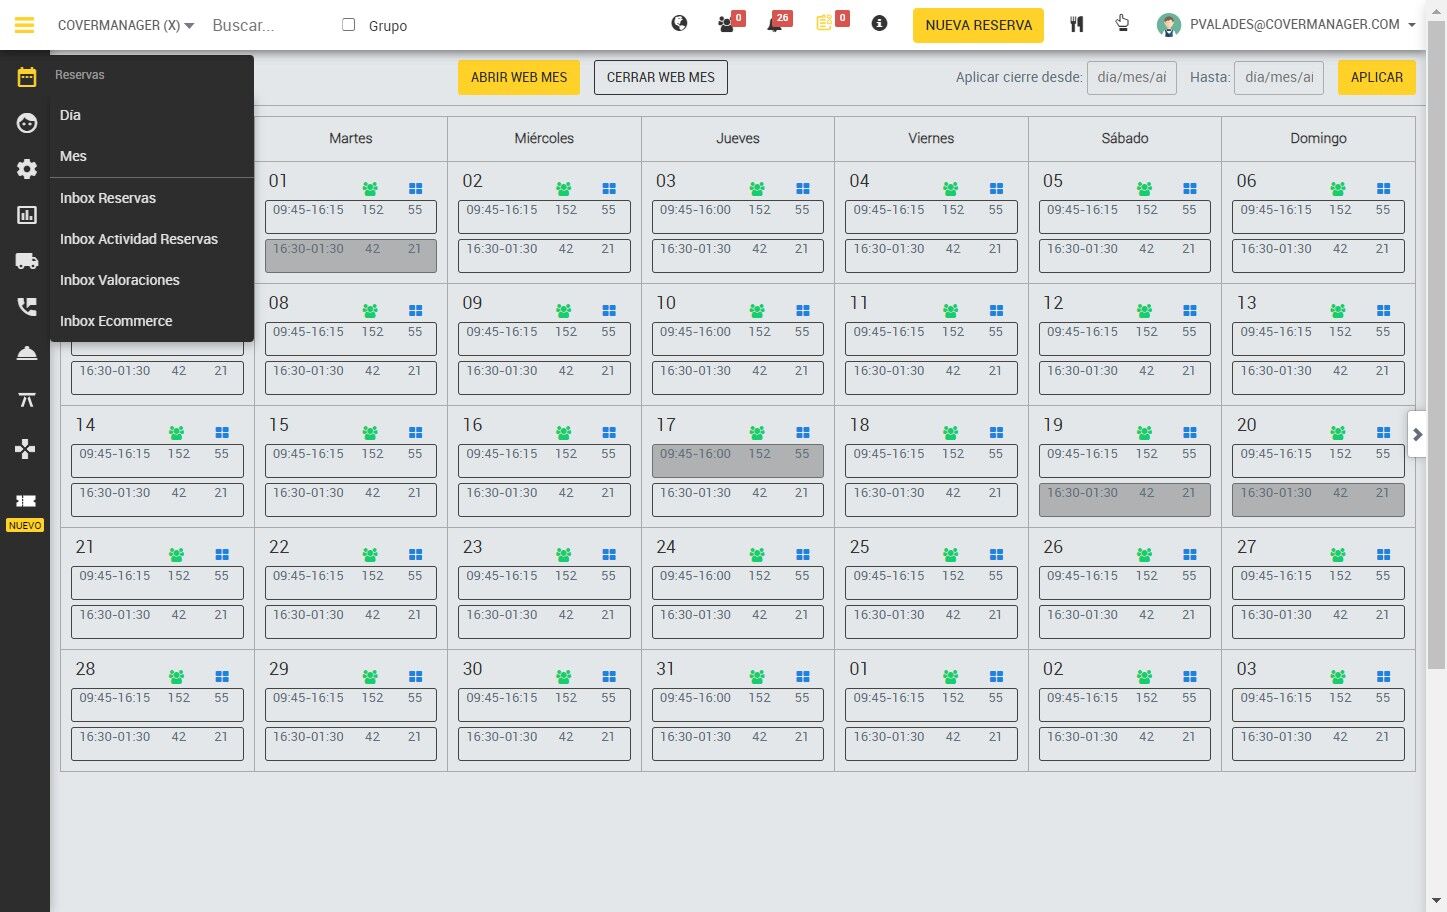Image resolution: width=1447 pixels, height=912 pixels.
Task: Click the Jueves column header
Action: pyautogui.click(x=738, y=139)
